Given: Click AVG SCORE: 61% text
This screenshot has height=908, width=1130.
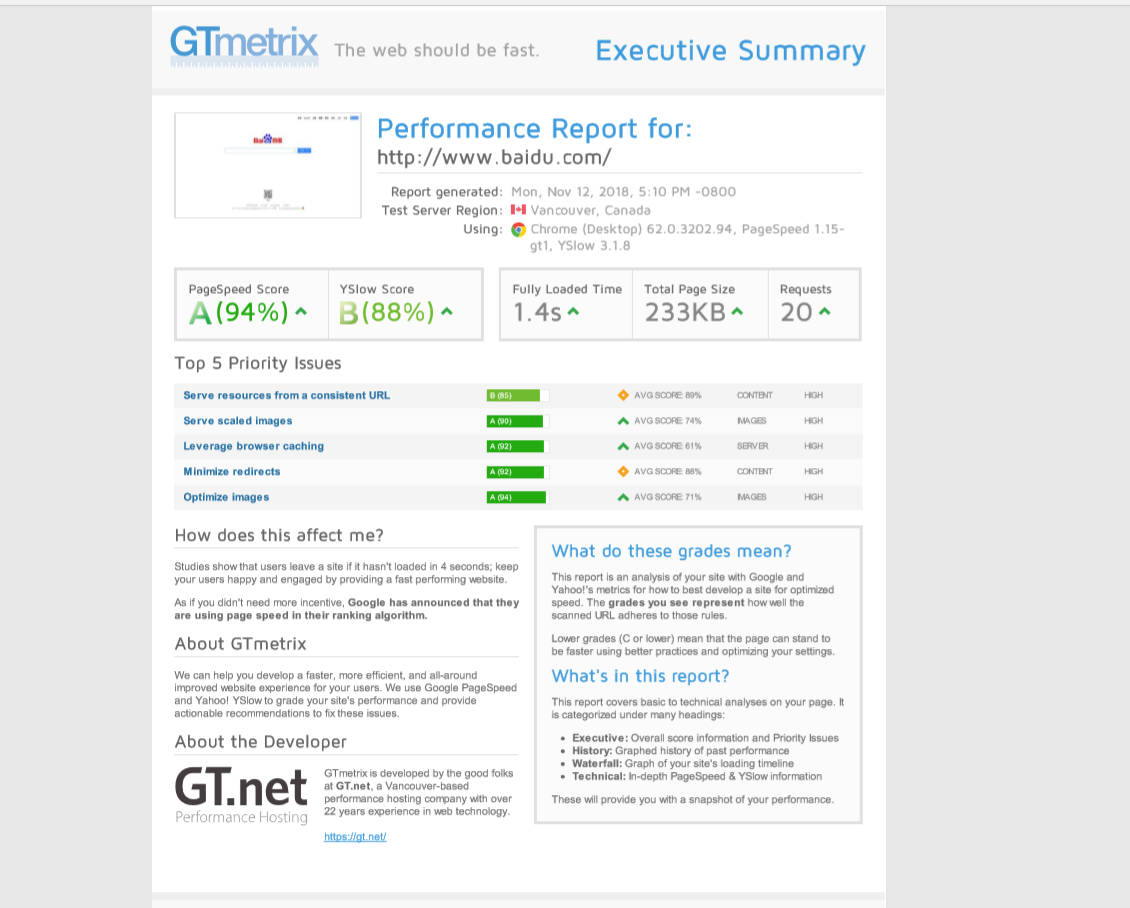Looking at the screenshot, I should (x=667, y=446).
